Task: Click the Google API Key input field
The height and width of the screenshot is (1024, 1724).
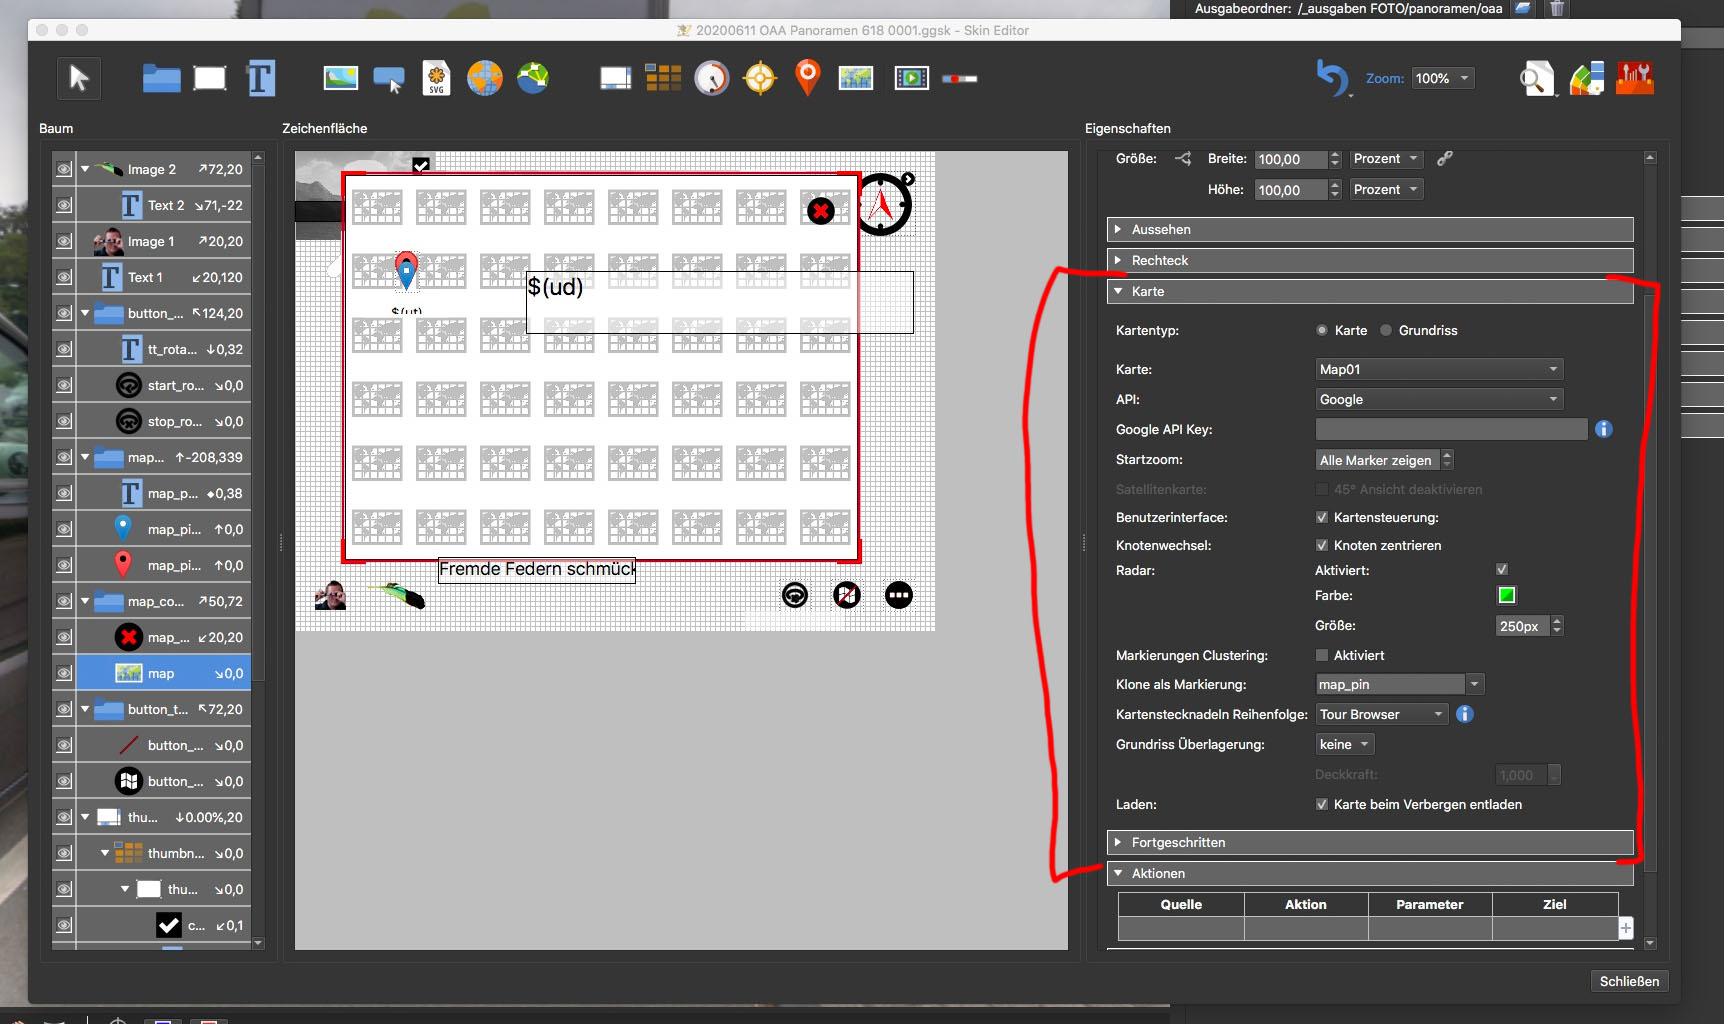Action: 1451,429
